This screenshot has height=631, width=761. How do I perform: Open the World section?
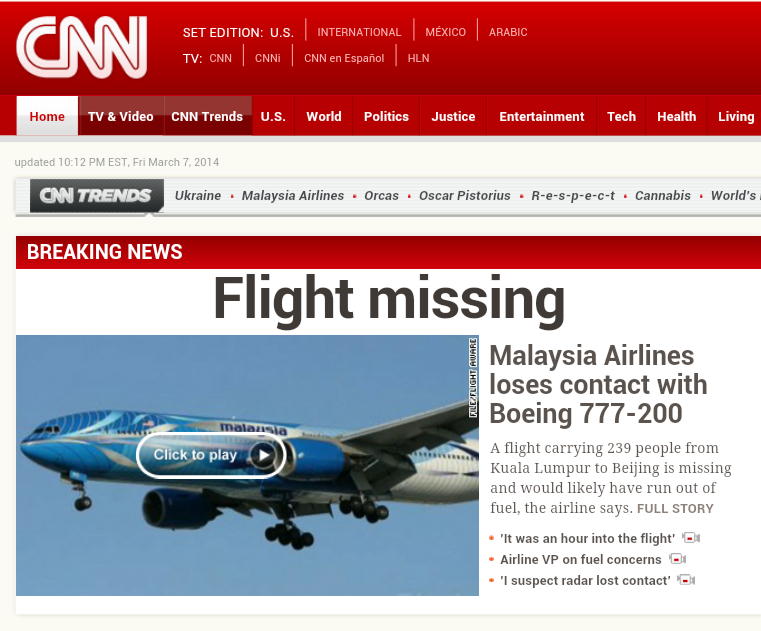click(324, 116)
